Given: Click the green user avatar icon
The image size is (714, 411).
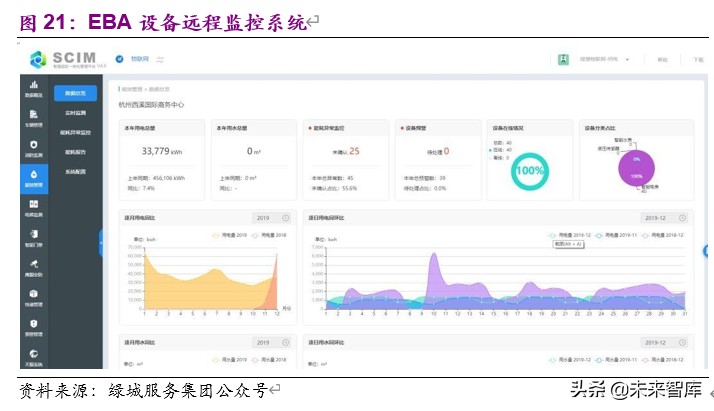Looking at the screenshot, I should click(563, 60).
